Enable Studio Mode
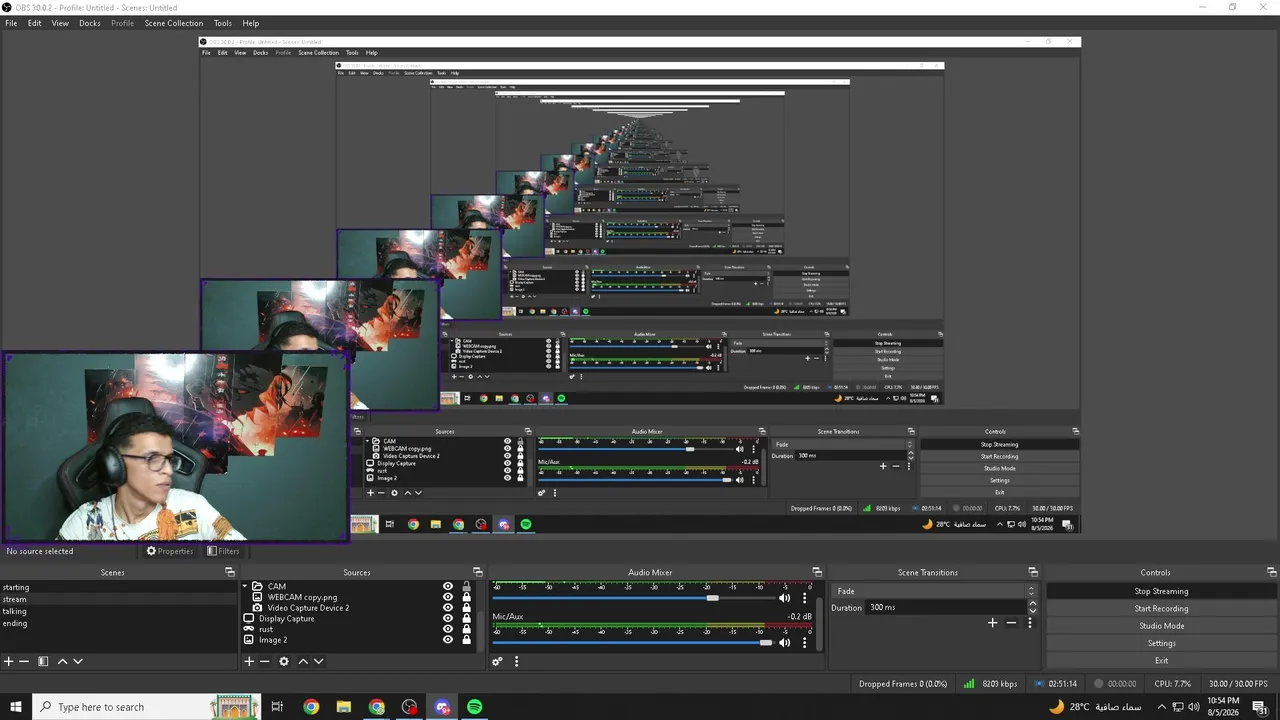The image size is (1280, 720). click(1161, 626)
